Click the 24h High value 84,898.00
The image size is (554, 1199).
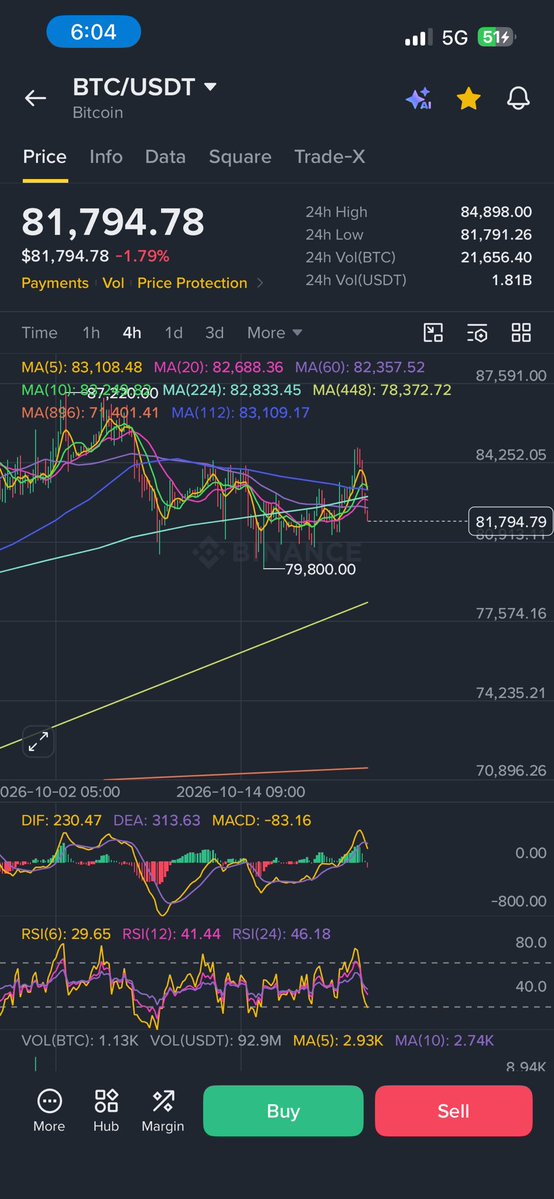click(496, 213)
